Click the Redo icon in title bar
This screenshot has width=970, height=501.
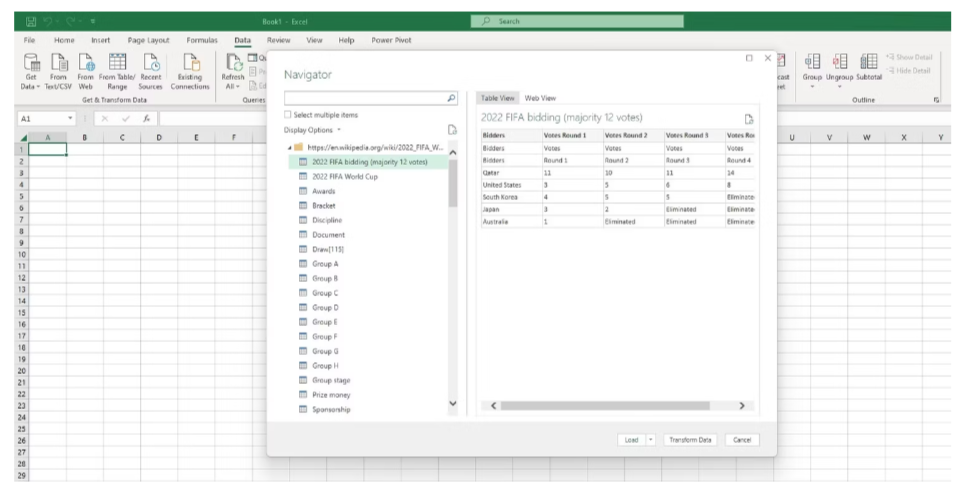72,22
